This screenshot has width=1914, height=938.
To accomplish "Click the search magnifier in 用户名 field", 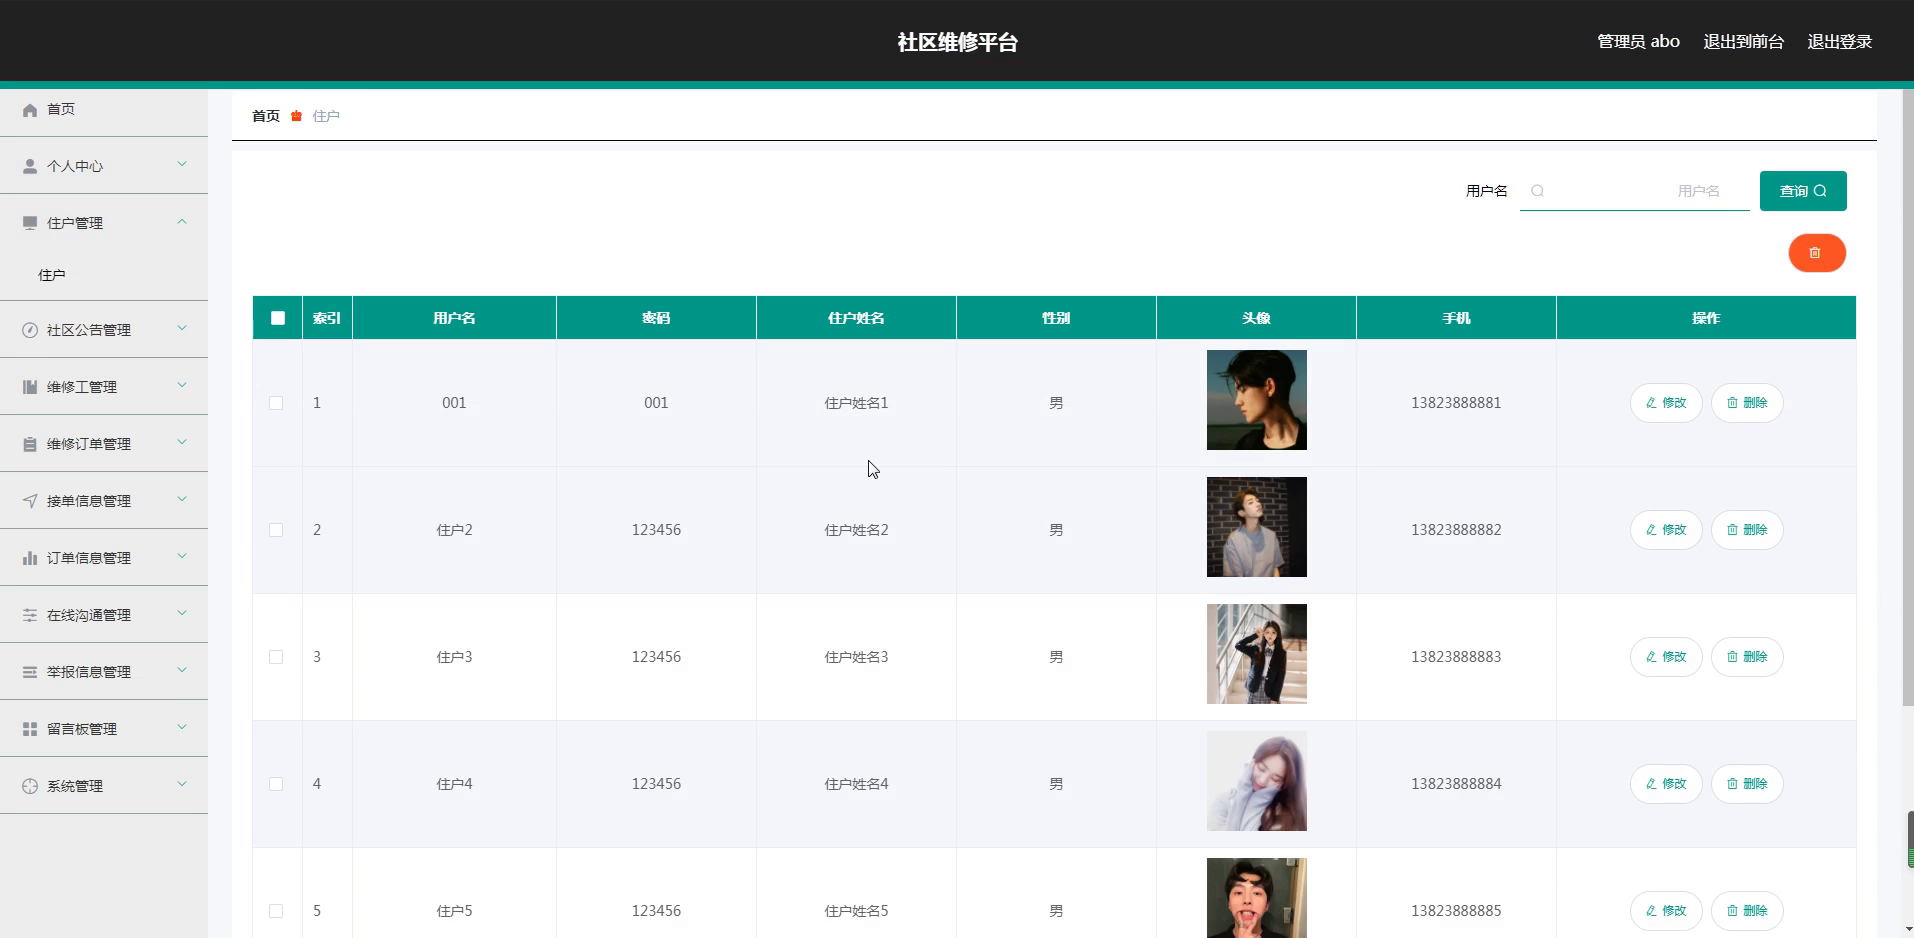I will pos(1537,191).
